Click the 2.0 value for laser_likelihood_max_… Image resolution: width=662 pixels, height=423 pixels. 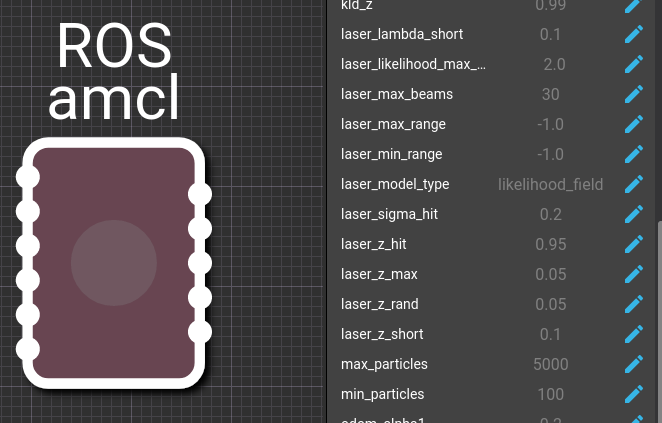[554, 64]
